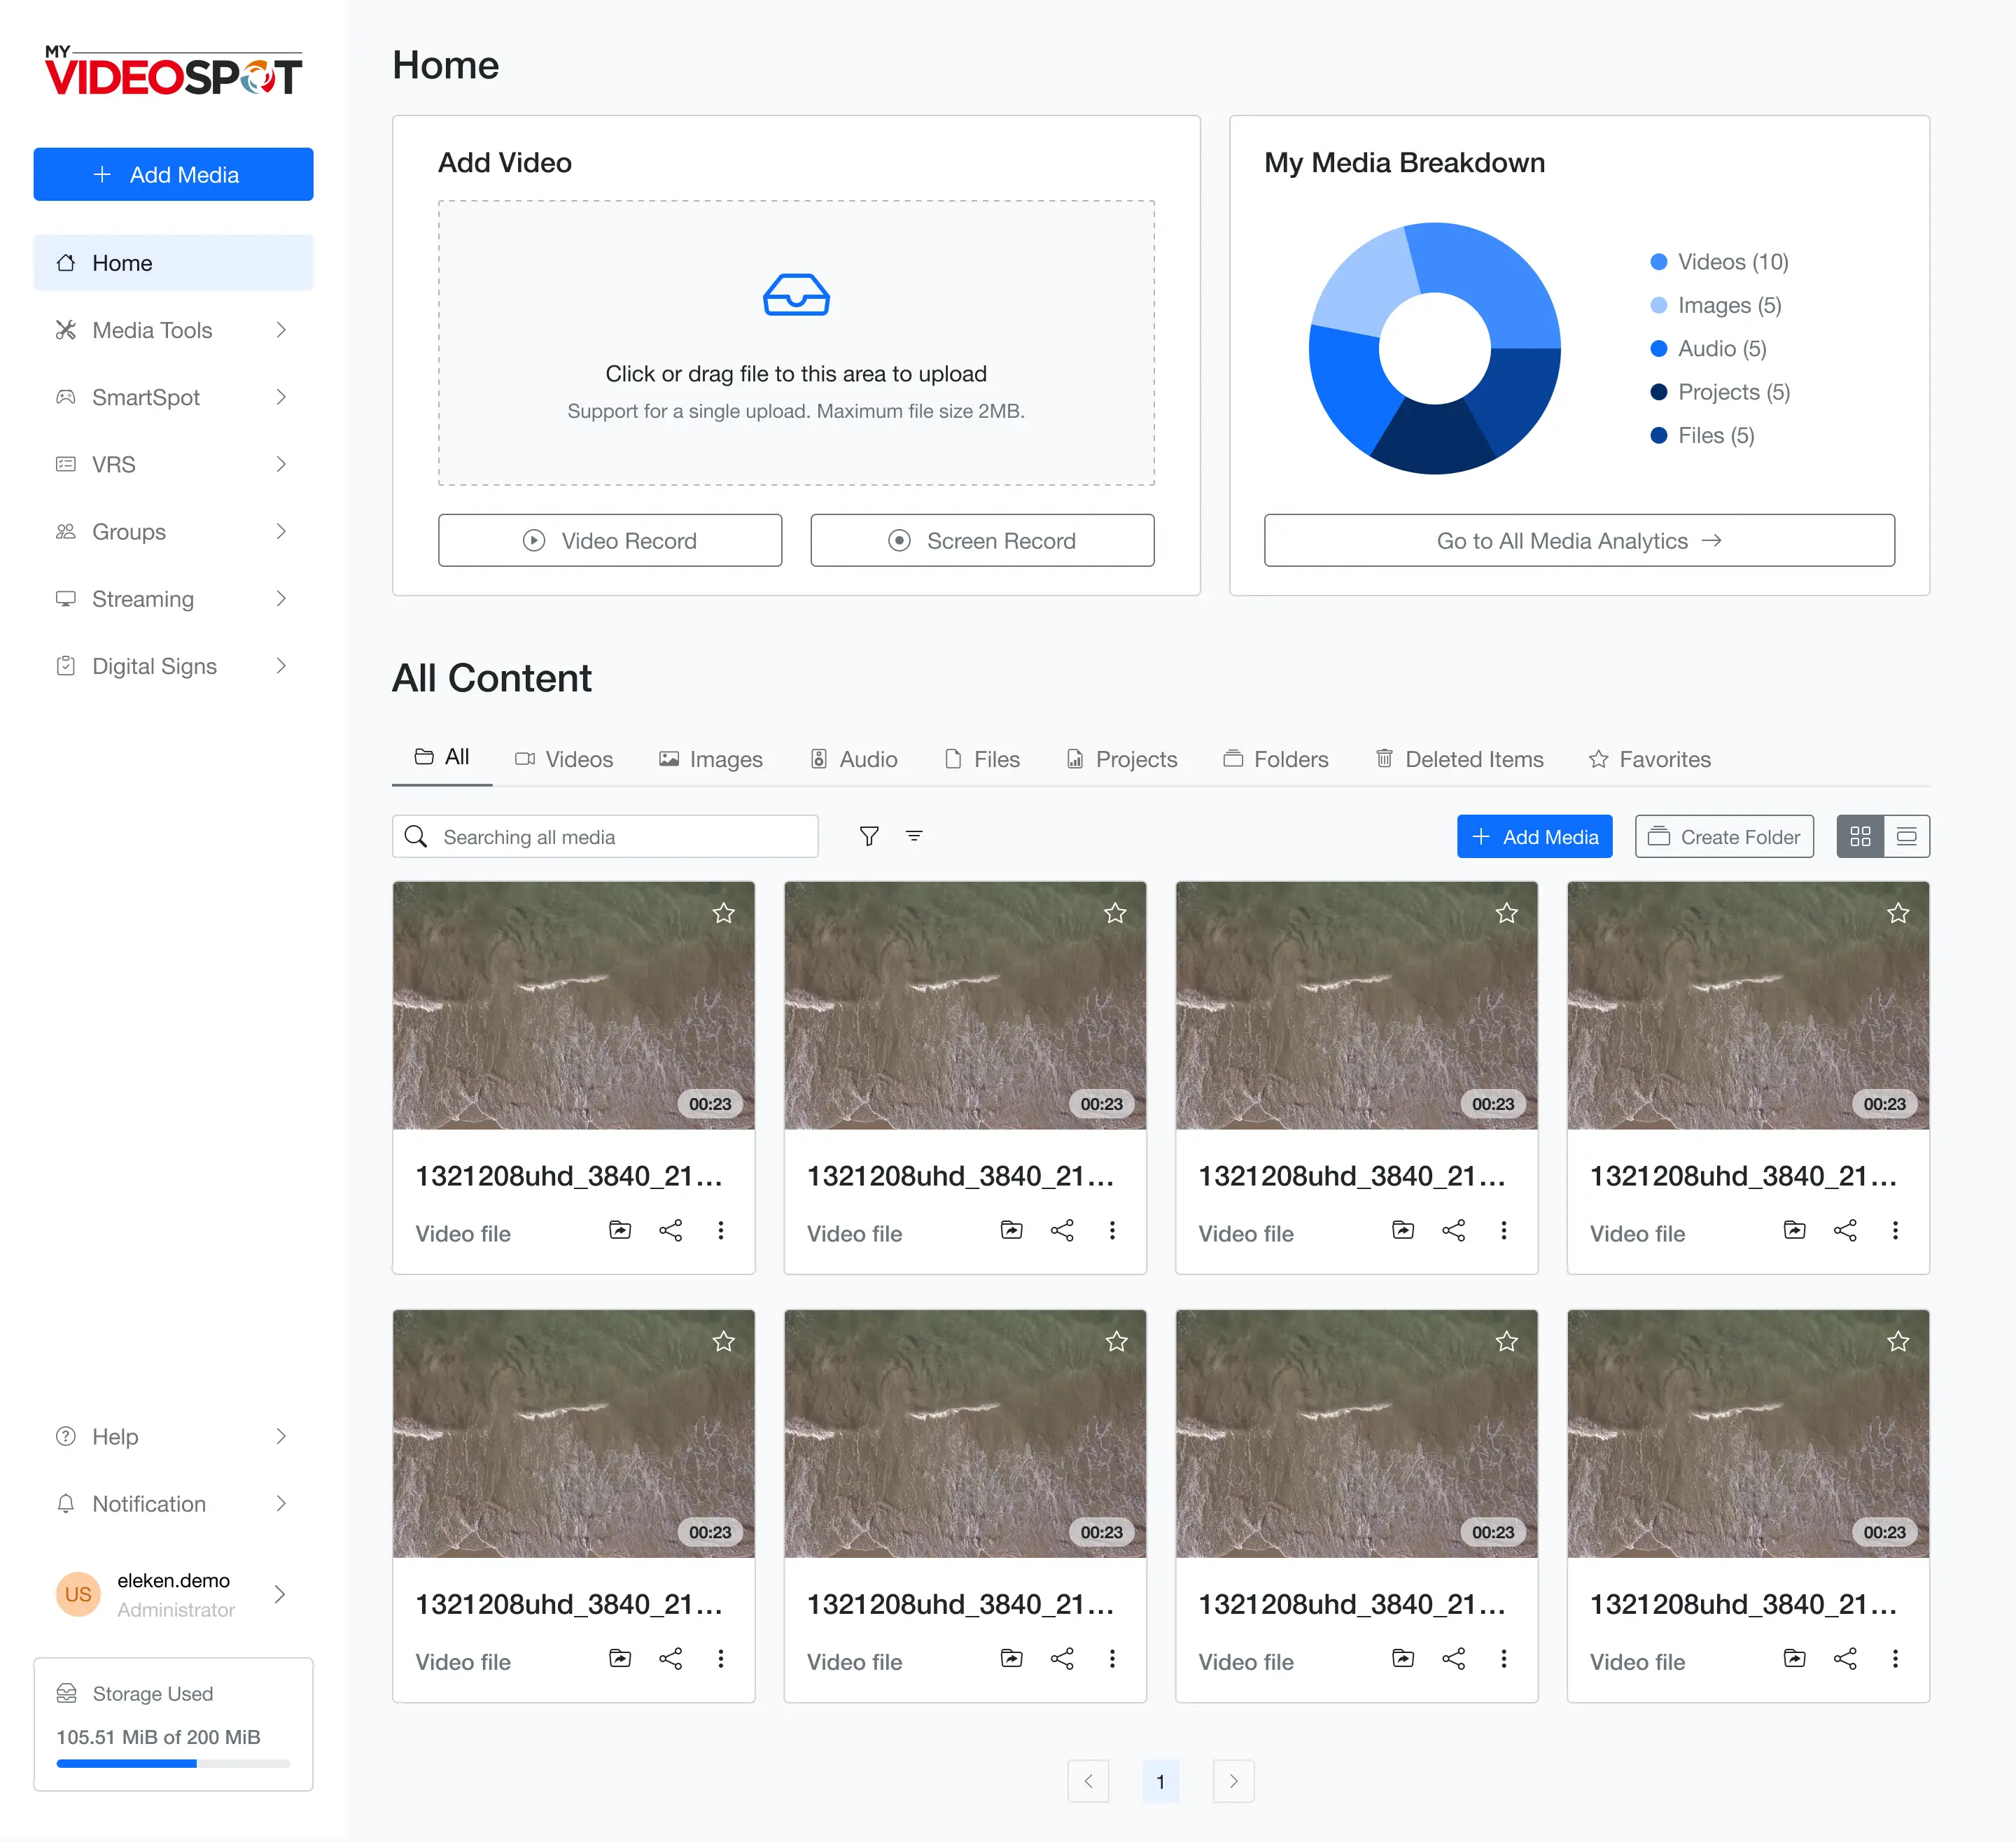Click the Screen Record button

(x=982, y=541)
